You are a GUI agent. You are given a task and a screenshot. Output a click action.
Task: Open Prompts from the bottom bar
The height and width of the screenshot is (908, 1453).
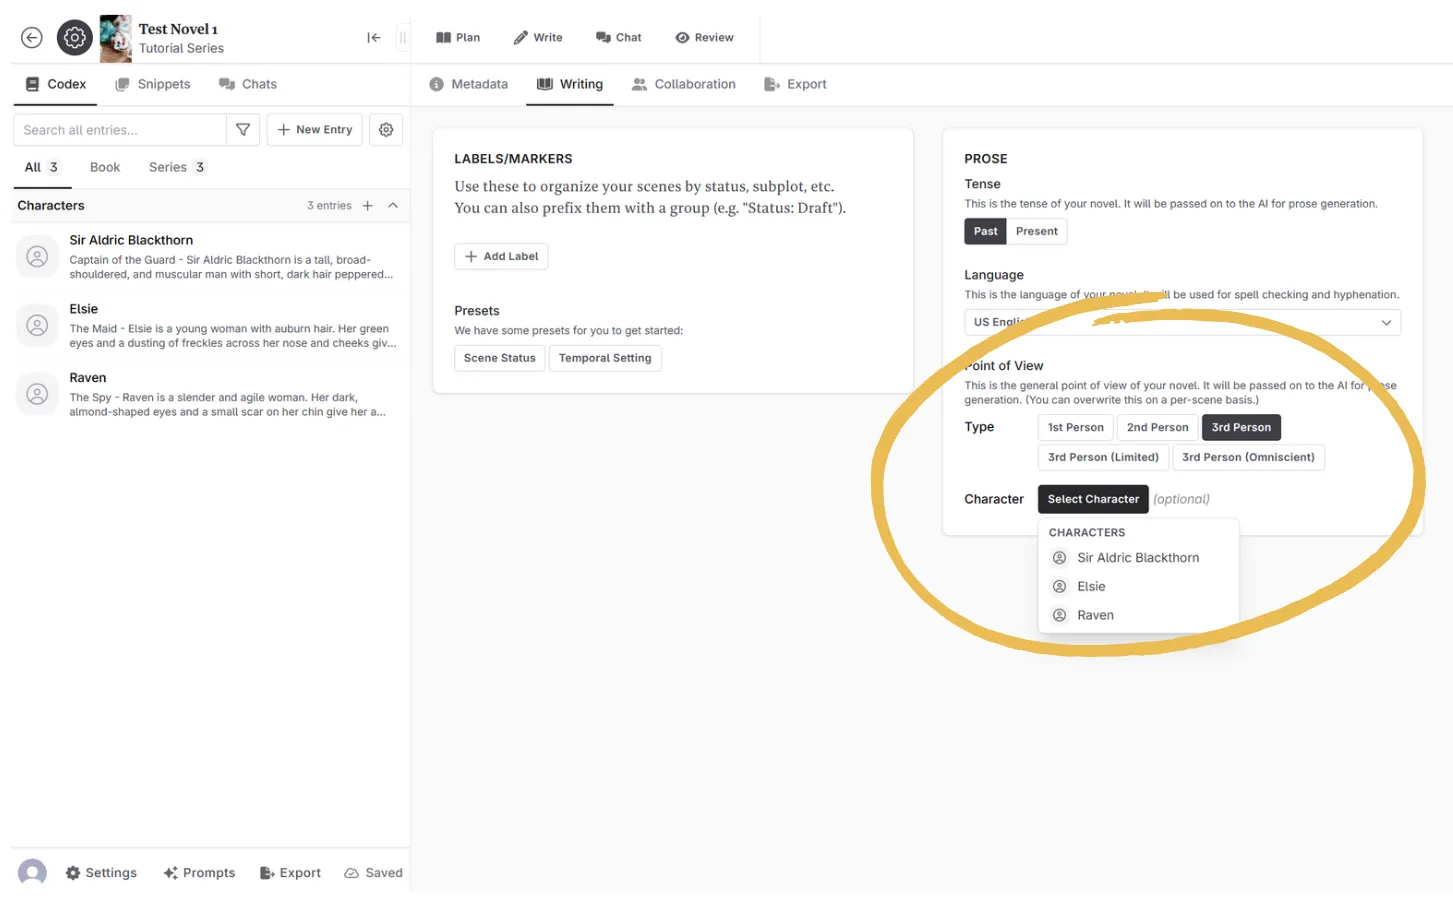[199, 873]
